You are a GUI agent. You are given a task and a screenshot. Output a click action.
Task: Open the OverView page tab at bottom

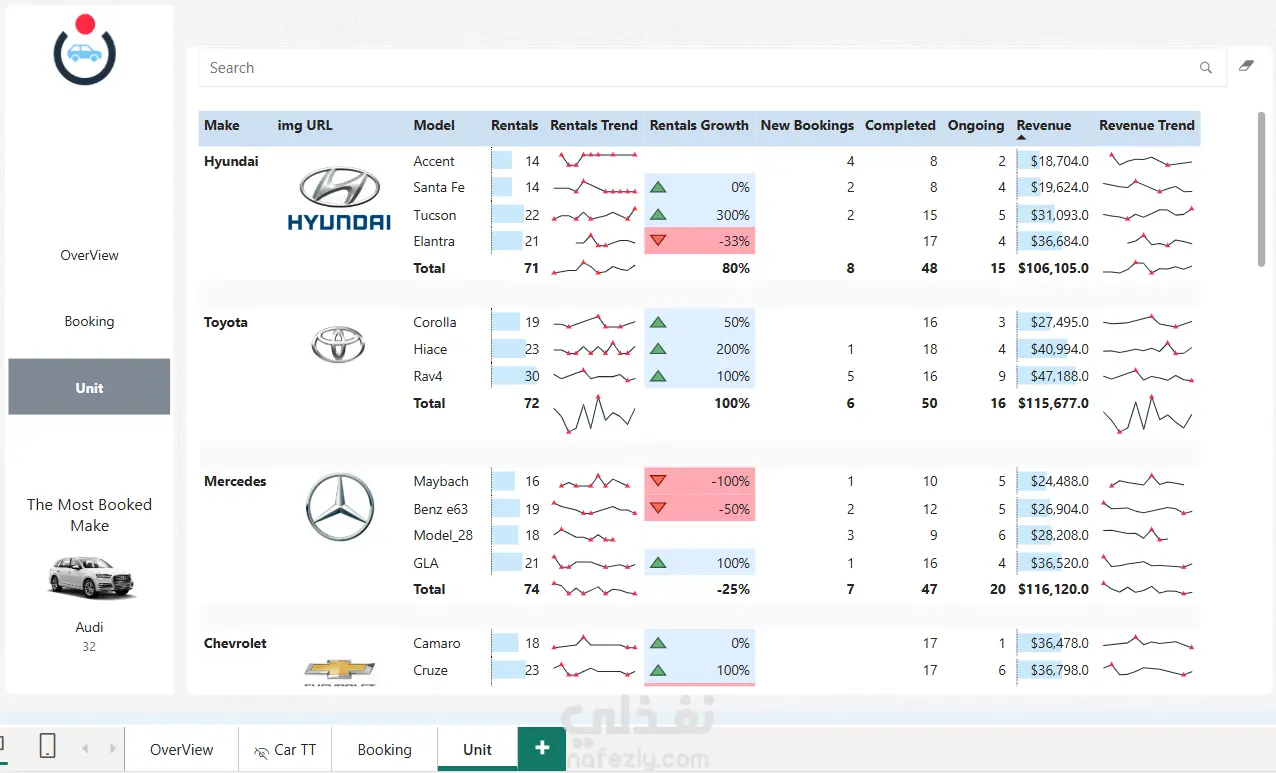pyautogui.click(x=181, y=749)
